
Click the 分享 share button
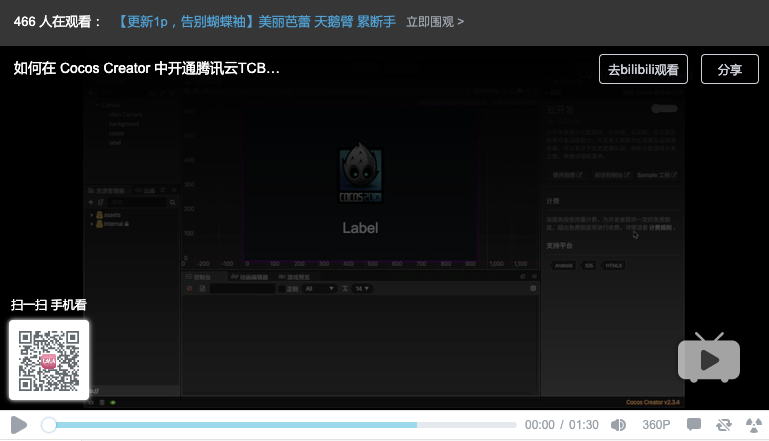tap(729, 69)
